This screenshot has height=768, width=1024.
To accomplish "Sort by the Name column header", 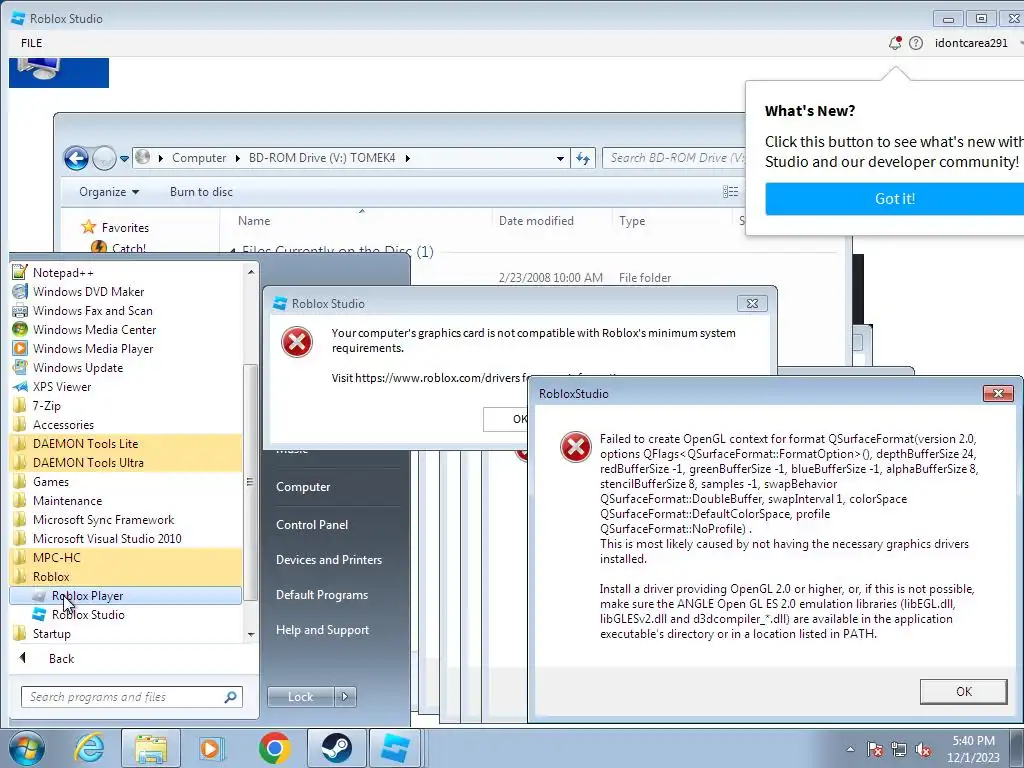I will point(254,221).
